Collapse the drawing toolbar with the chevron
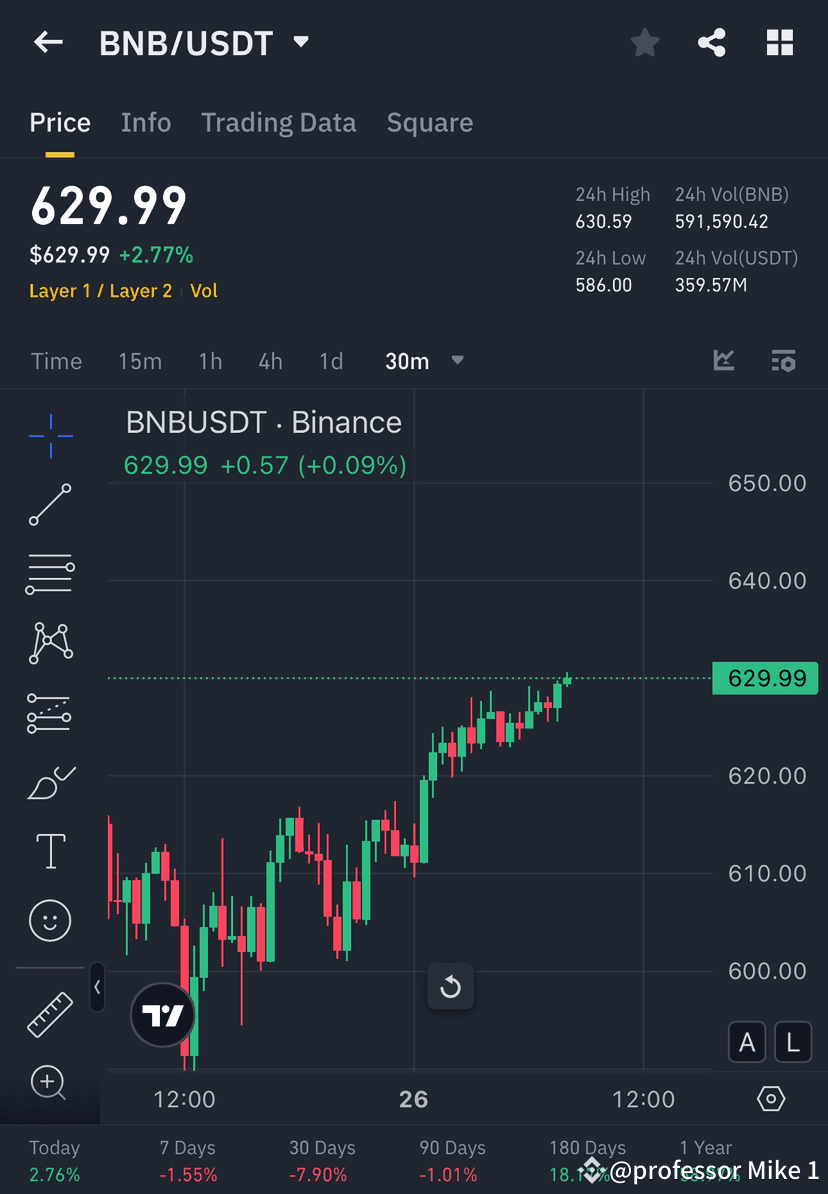Viewport: 828px width, 1194px height. click(x=97, y=987)
